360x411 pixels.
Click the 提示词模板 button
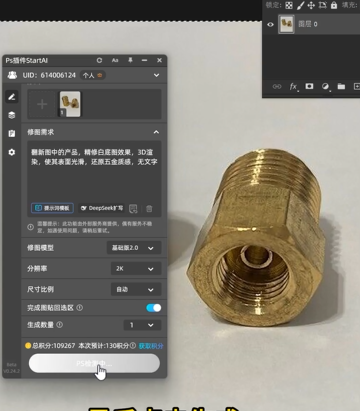[52, 208]
